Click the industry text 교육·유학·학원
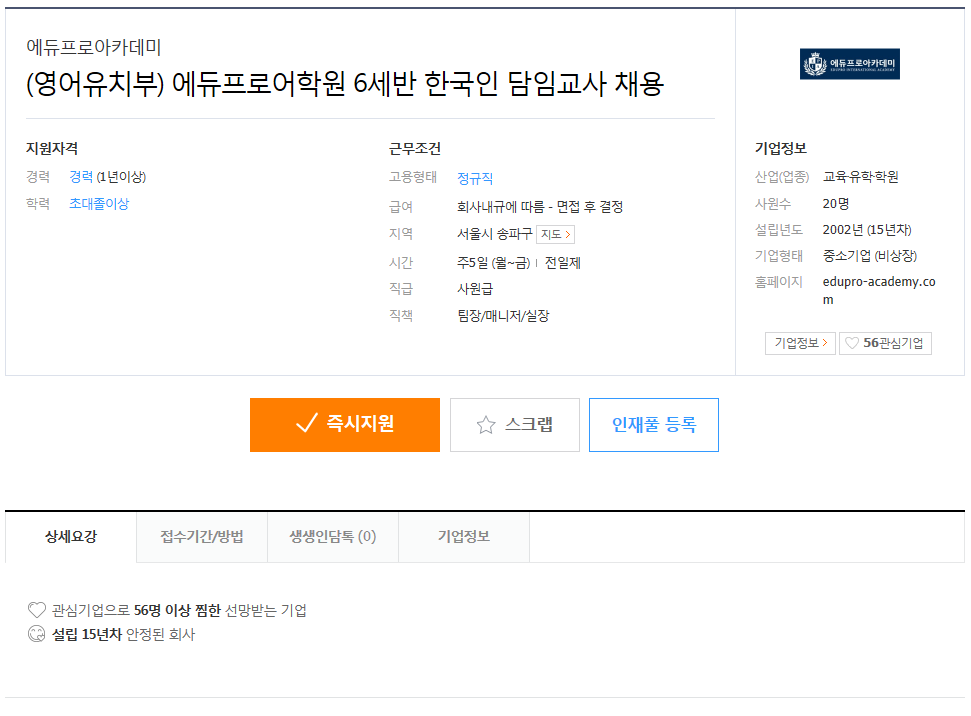 860,177
